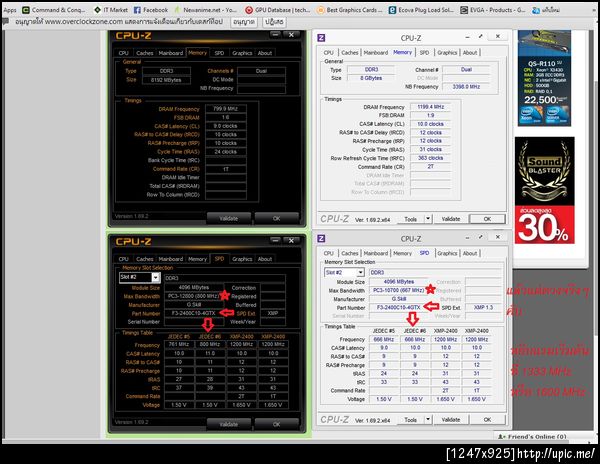Minimize dark CPU-Z Memory window
The image size is (600, 464).
point(275,34)
